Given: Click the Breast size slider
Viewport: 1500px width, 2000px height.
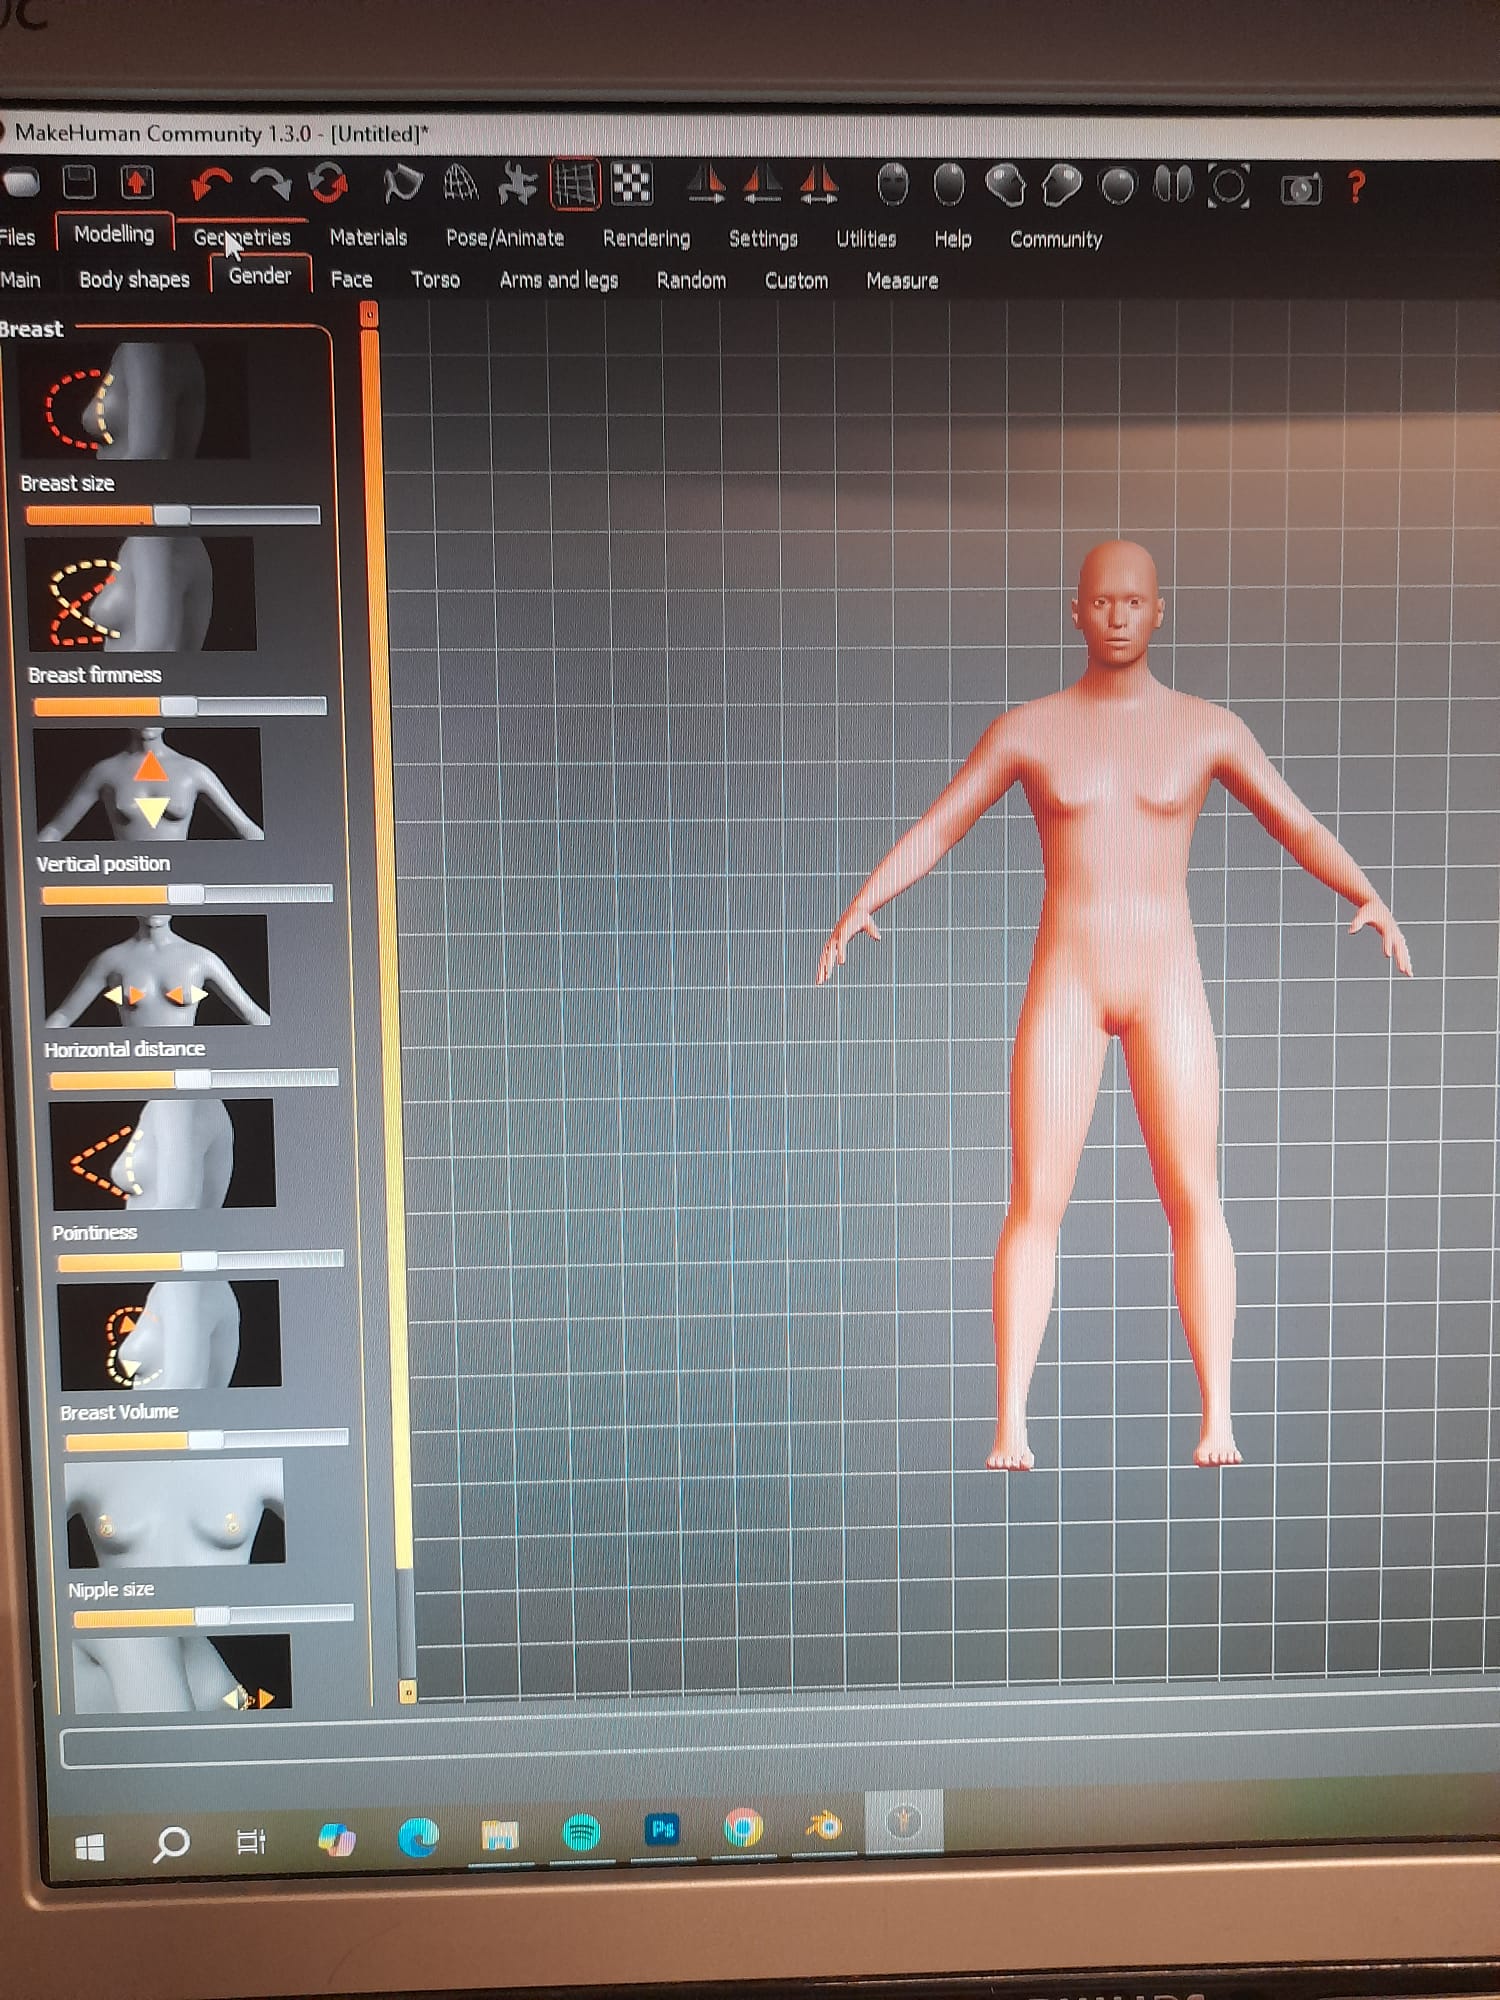Looking at the screenshot, I should [172, 515].
